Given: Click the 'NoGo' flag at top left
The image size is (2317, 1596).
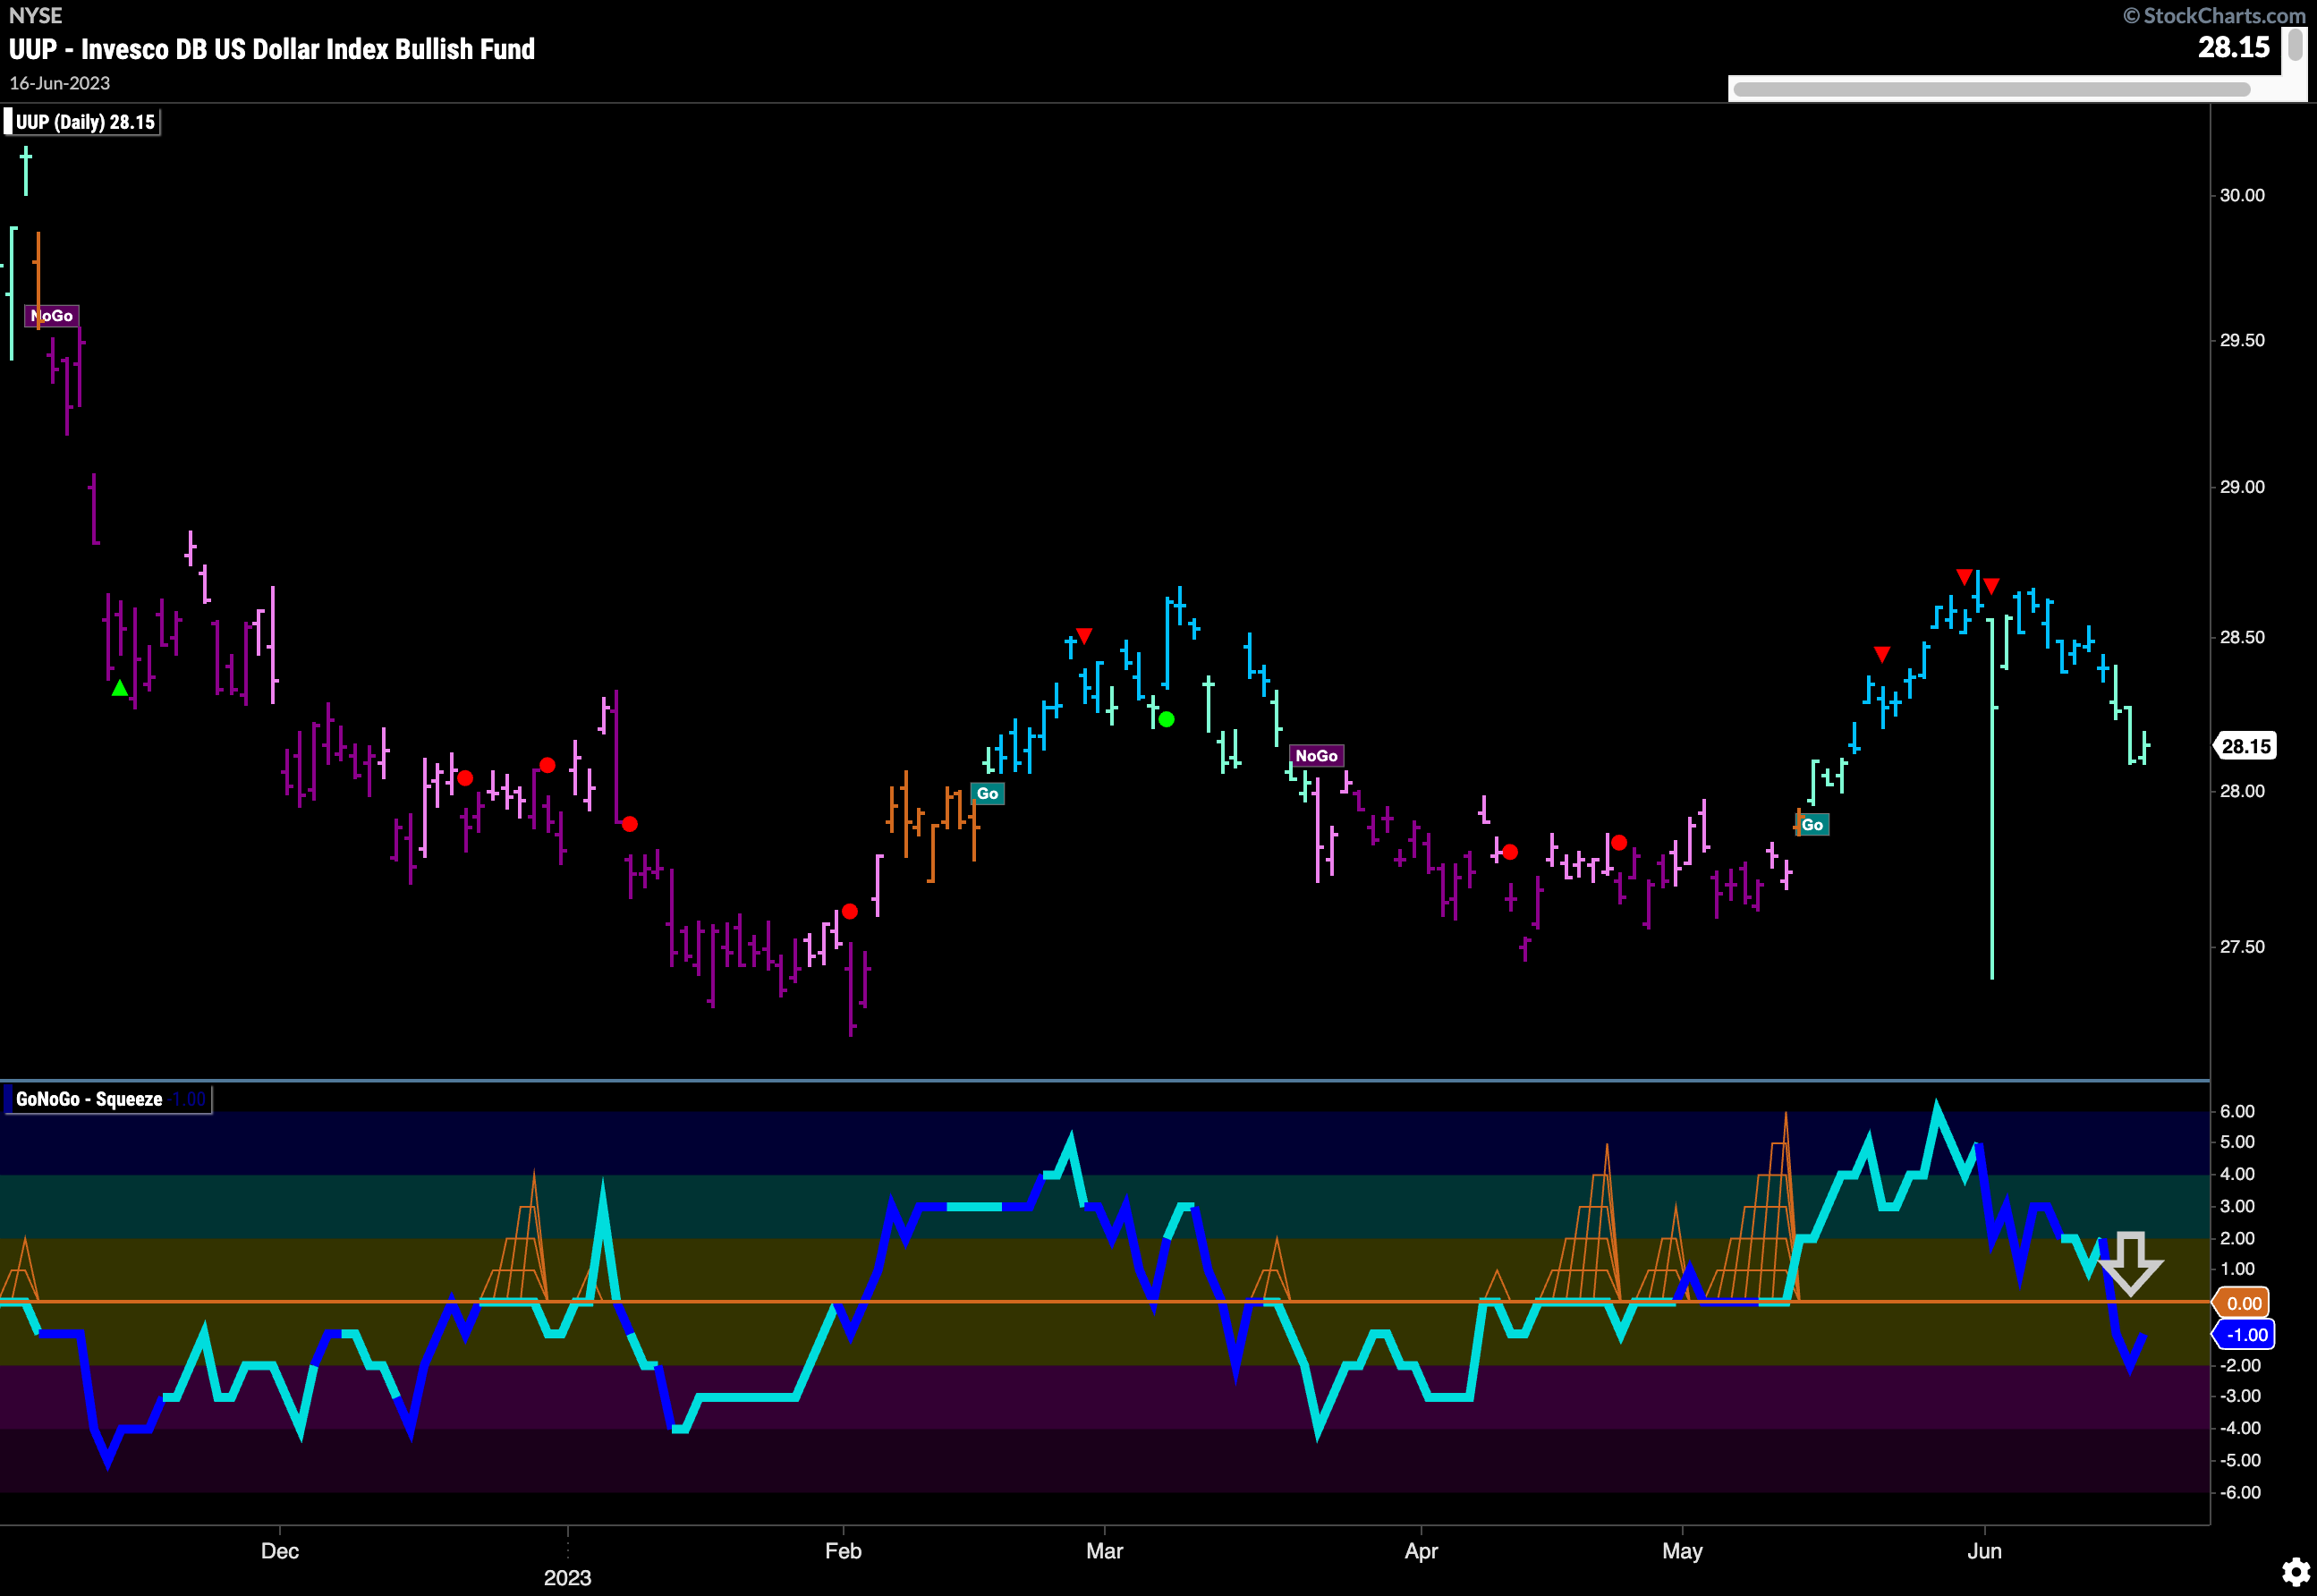Looking at the screenshot, I should [x=51, y=316].
